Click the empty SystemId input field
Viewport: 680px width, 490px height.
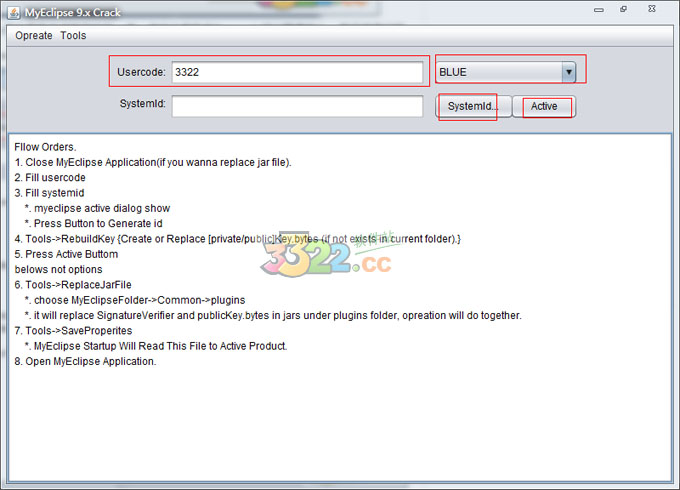point(298,106)
